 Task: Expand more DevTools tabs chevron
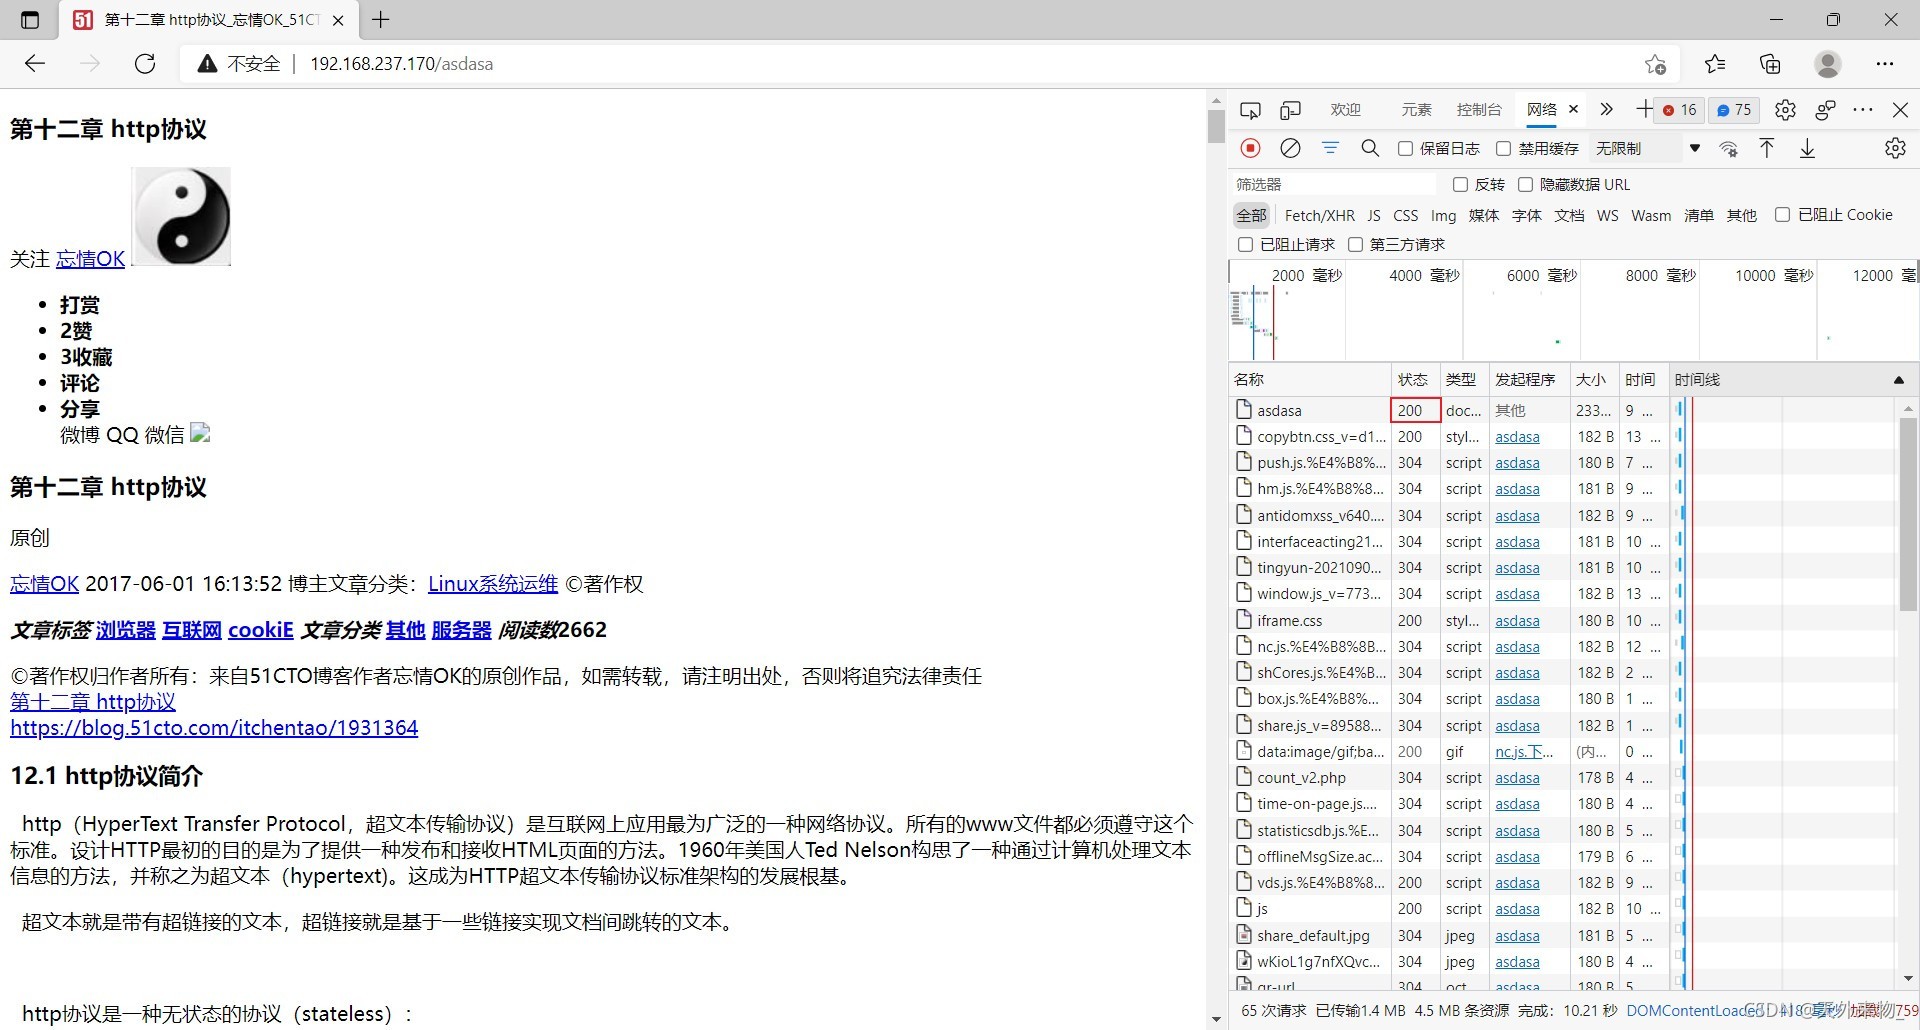point(1606,110)
